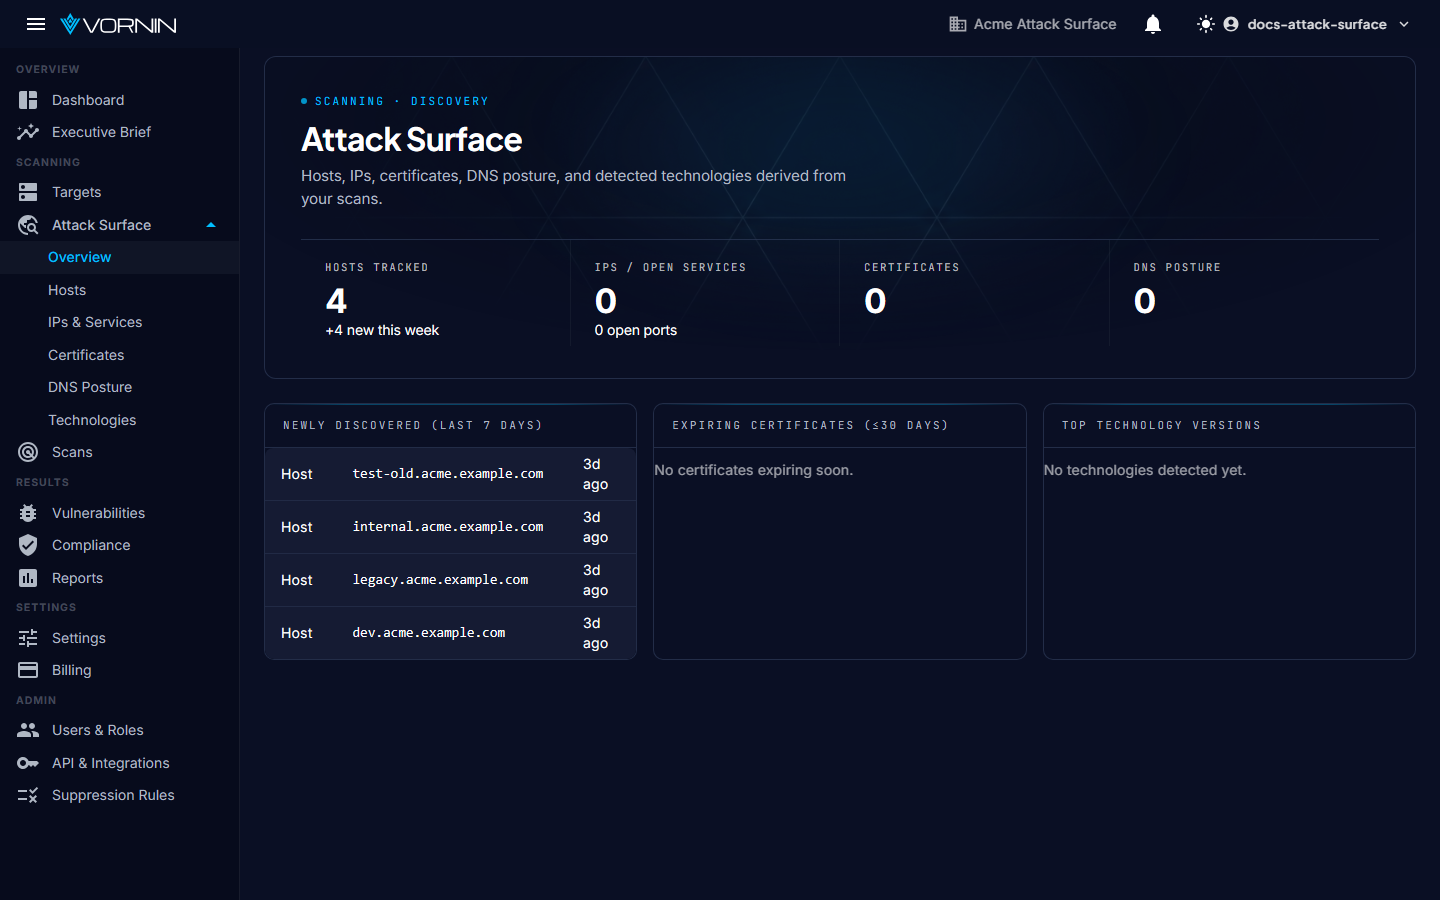Viewport: 1440px width, 900px height.
Task: Open Executive Brief
Action: click(x=101, y=132)
